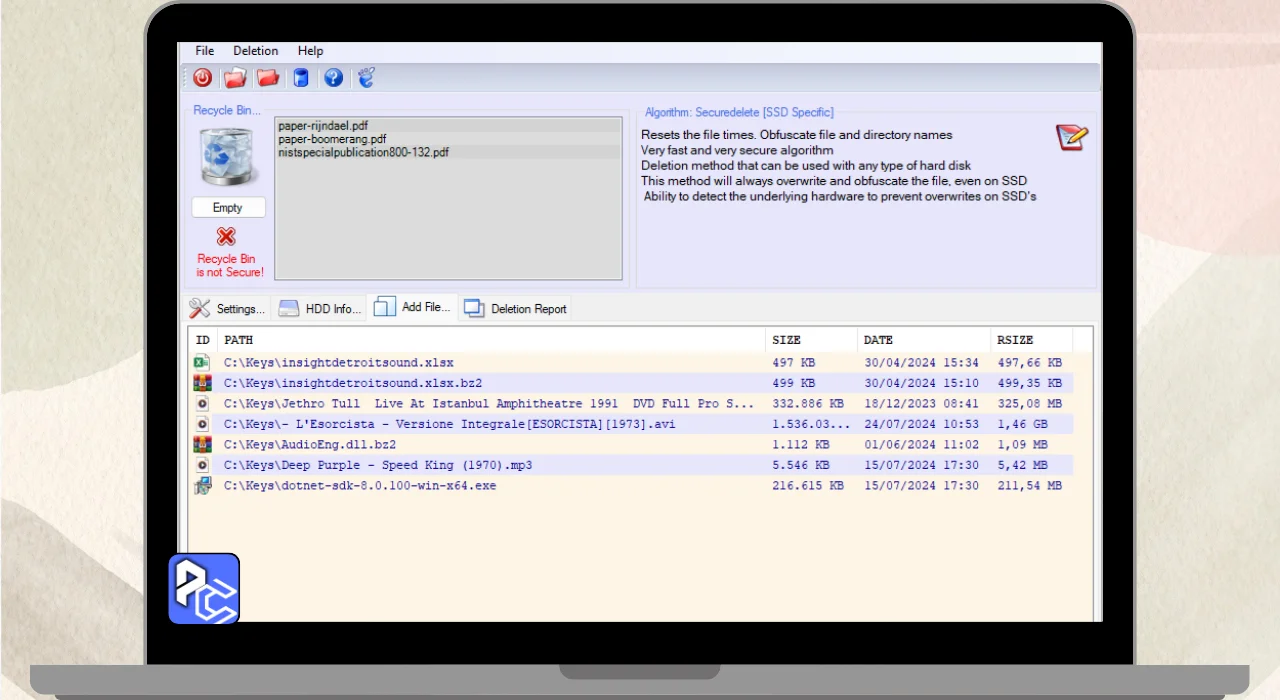Click the red X not-secure icon
1280x700 pixels.
tap(227, 237)
